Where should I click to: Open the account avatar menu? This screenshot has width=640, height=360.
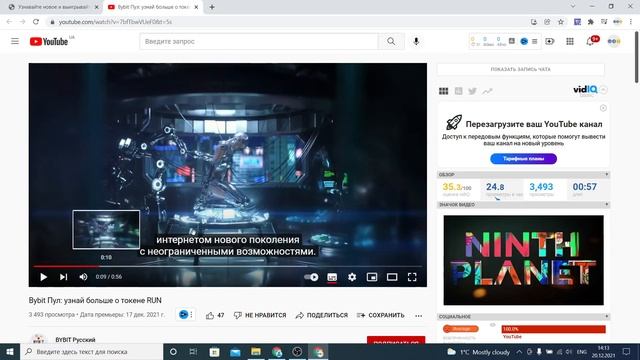(614, 41)
